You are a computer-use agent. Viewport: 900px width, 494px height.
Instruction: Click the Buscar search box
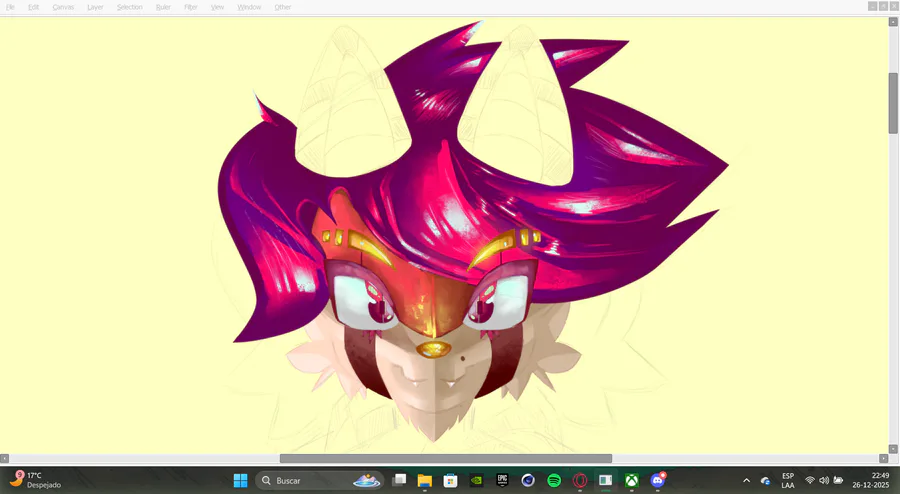[x=319, y=480]
